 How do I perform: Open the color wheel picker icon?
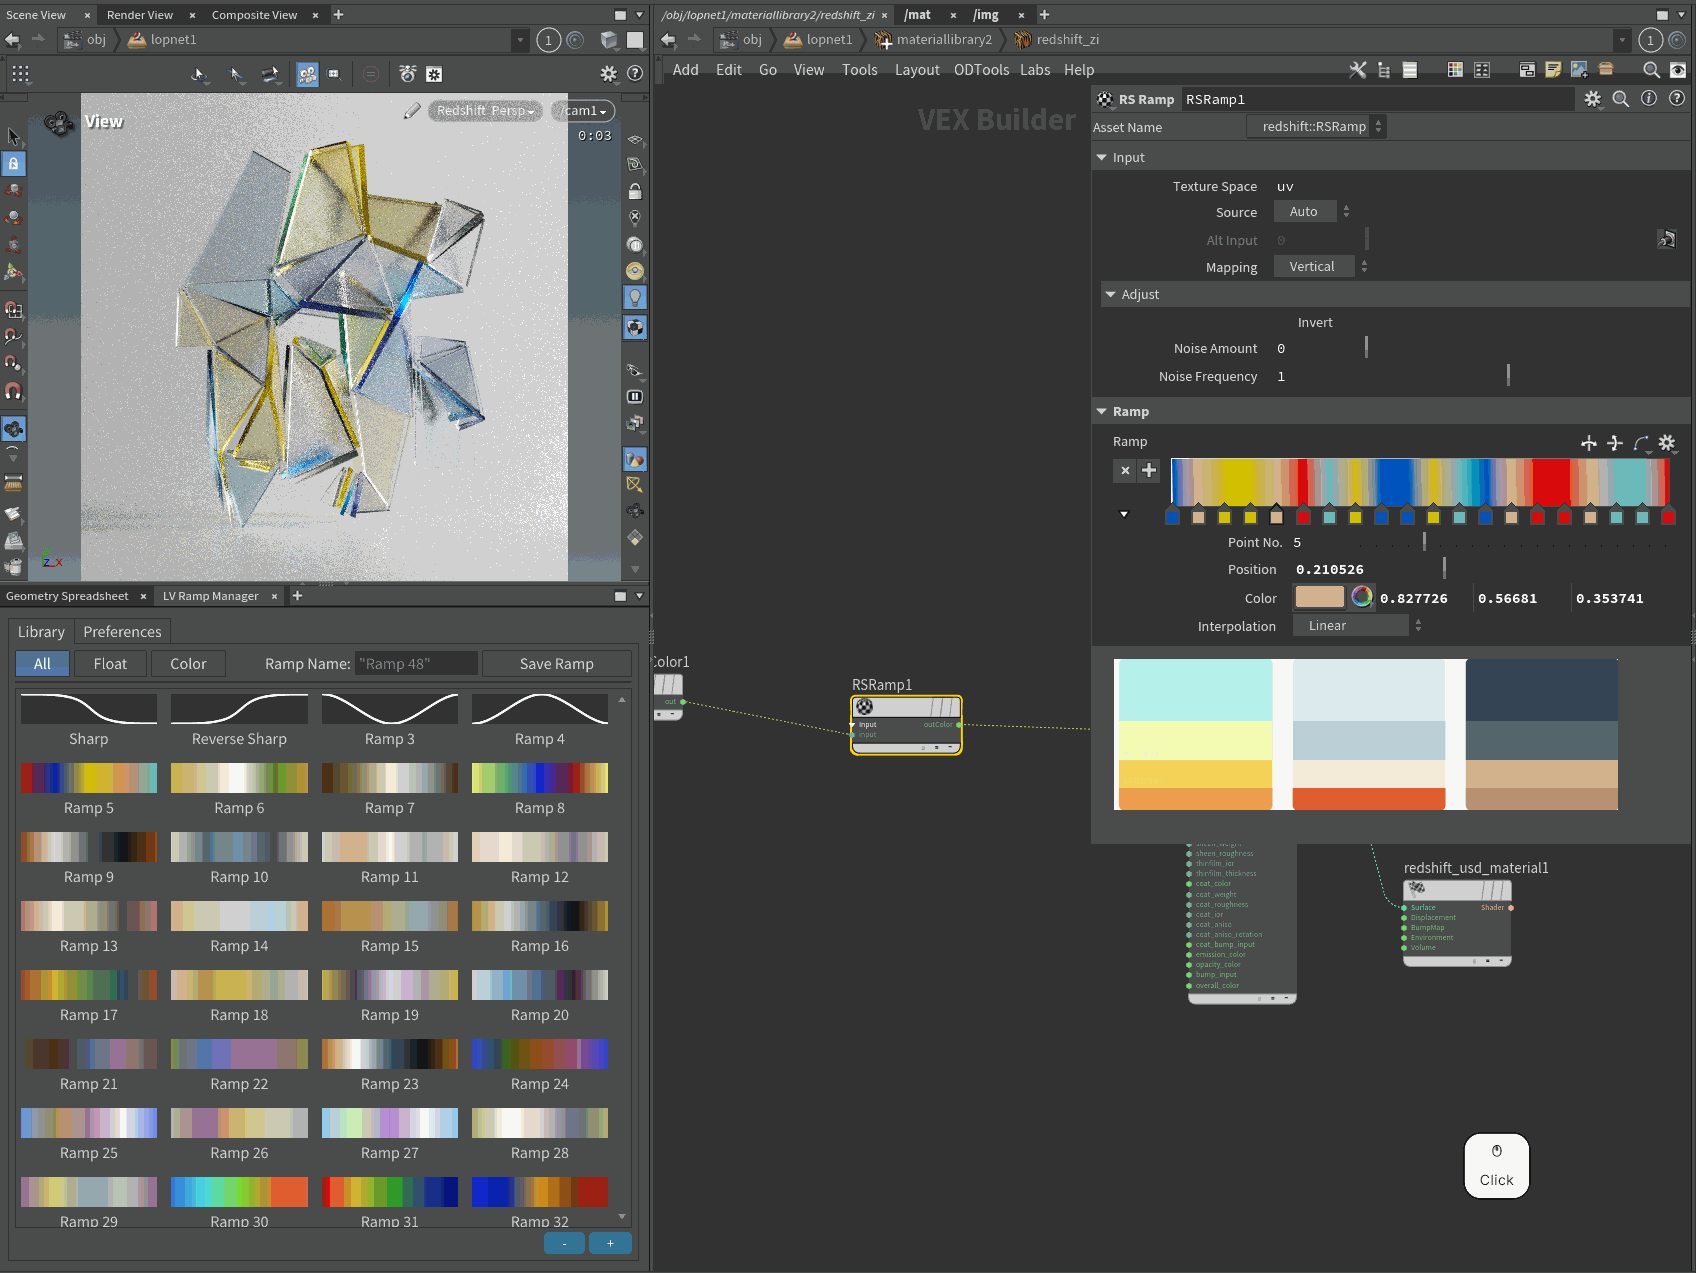click(1362, 598)
